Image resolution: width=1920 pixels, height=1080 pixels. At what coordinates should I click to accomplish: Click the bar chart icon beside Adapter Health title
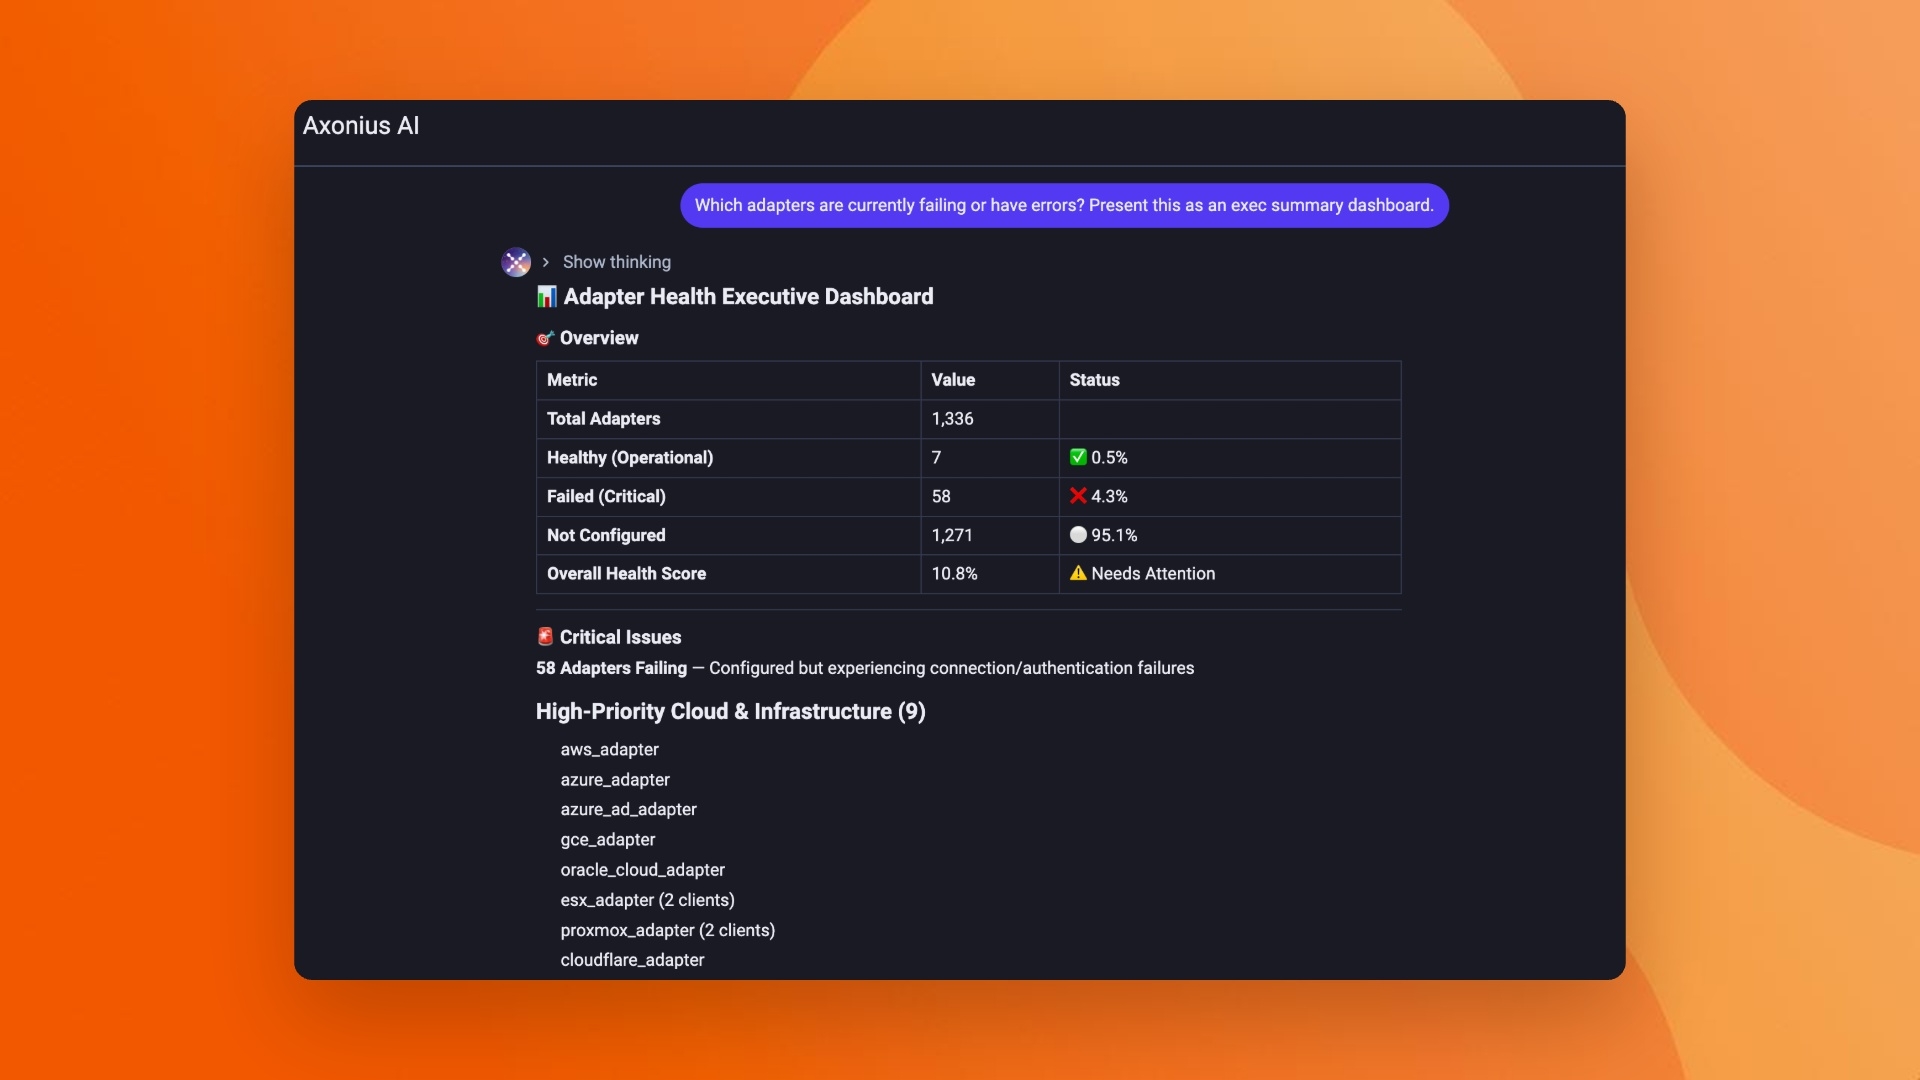coord(546,297)
